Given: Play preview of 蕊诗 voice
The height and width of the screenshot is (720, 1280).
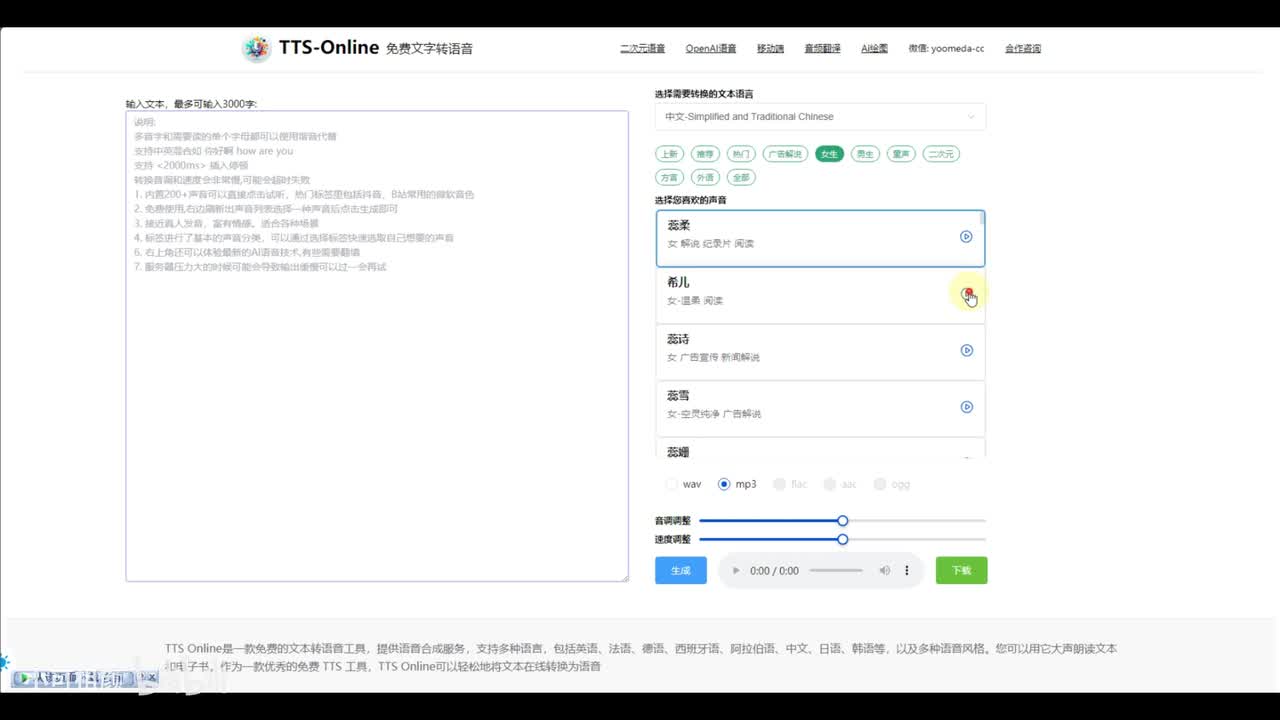Looking at the screenshot, I should click(x=966, y=350).
